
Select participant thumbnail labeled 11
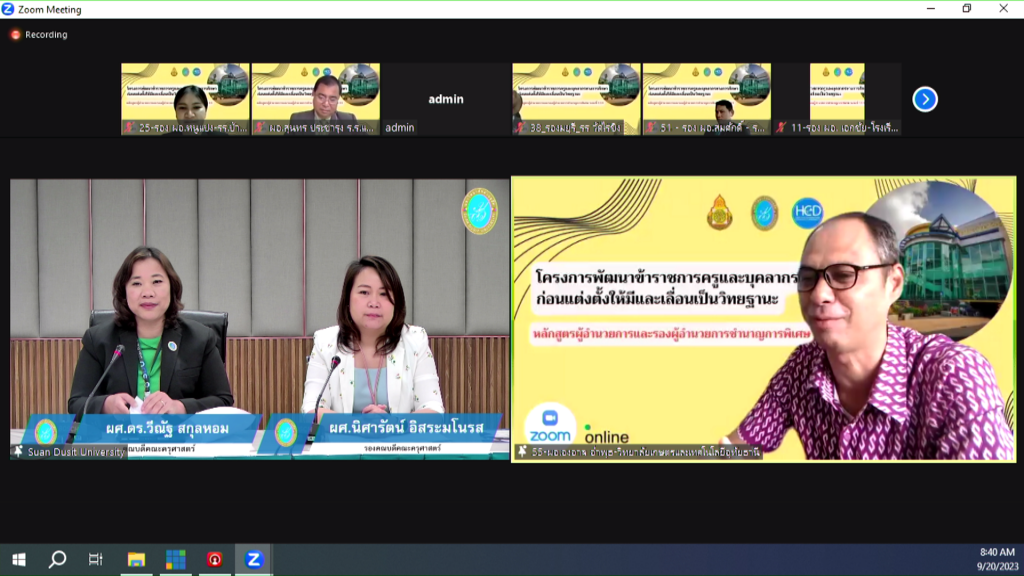pos(837,99)
